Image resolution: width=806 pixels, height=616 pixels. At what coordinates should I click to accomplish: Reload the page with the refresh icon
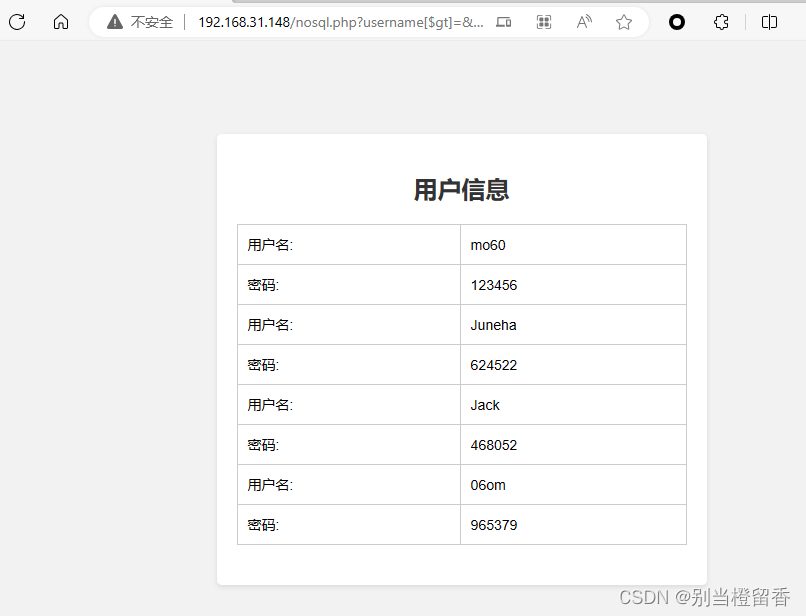[x=17, y=22]
